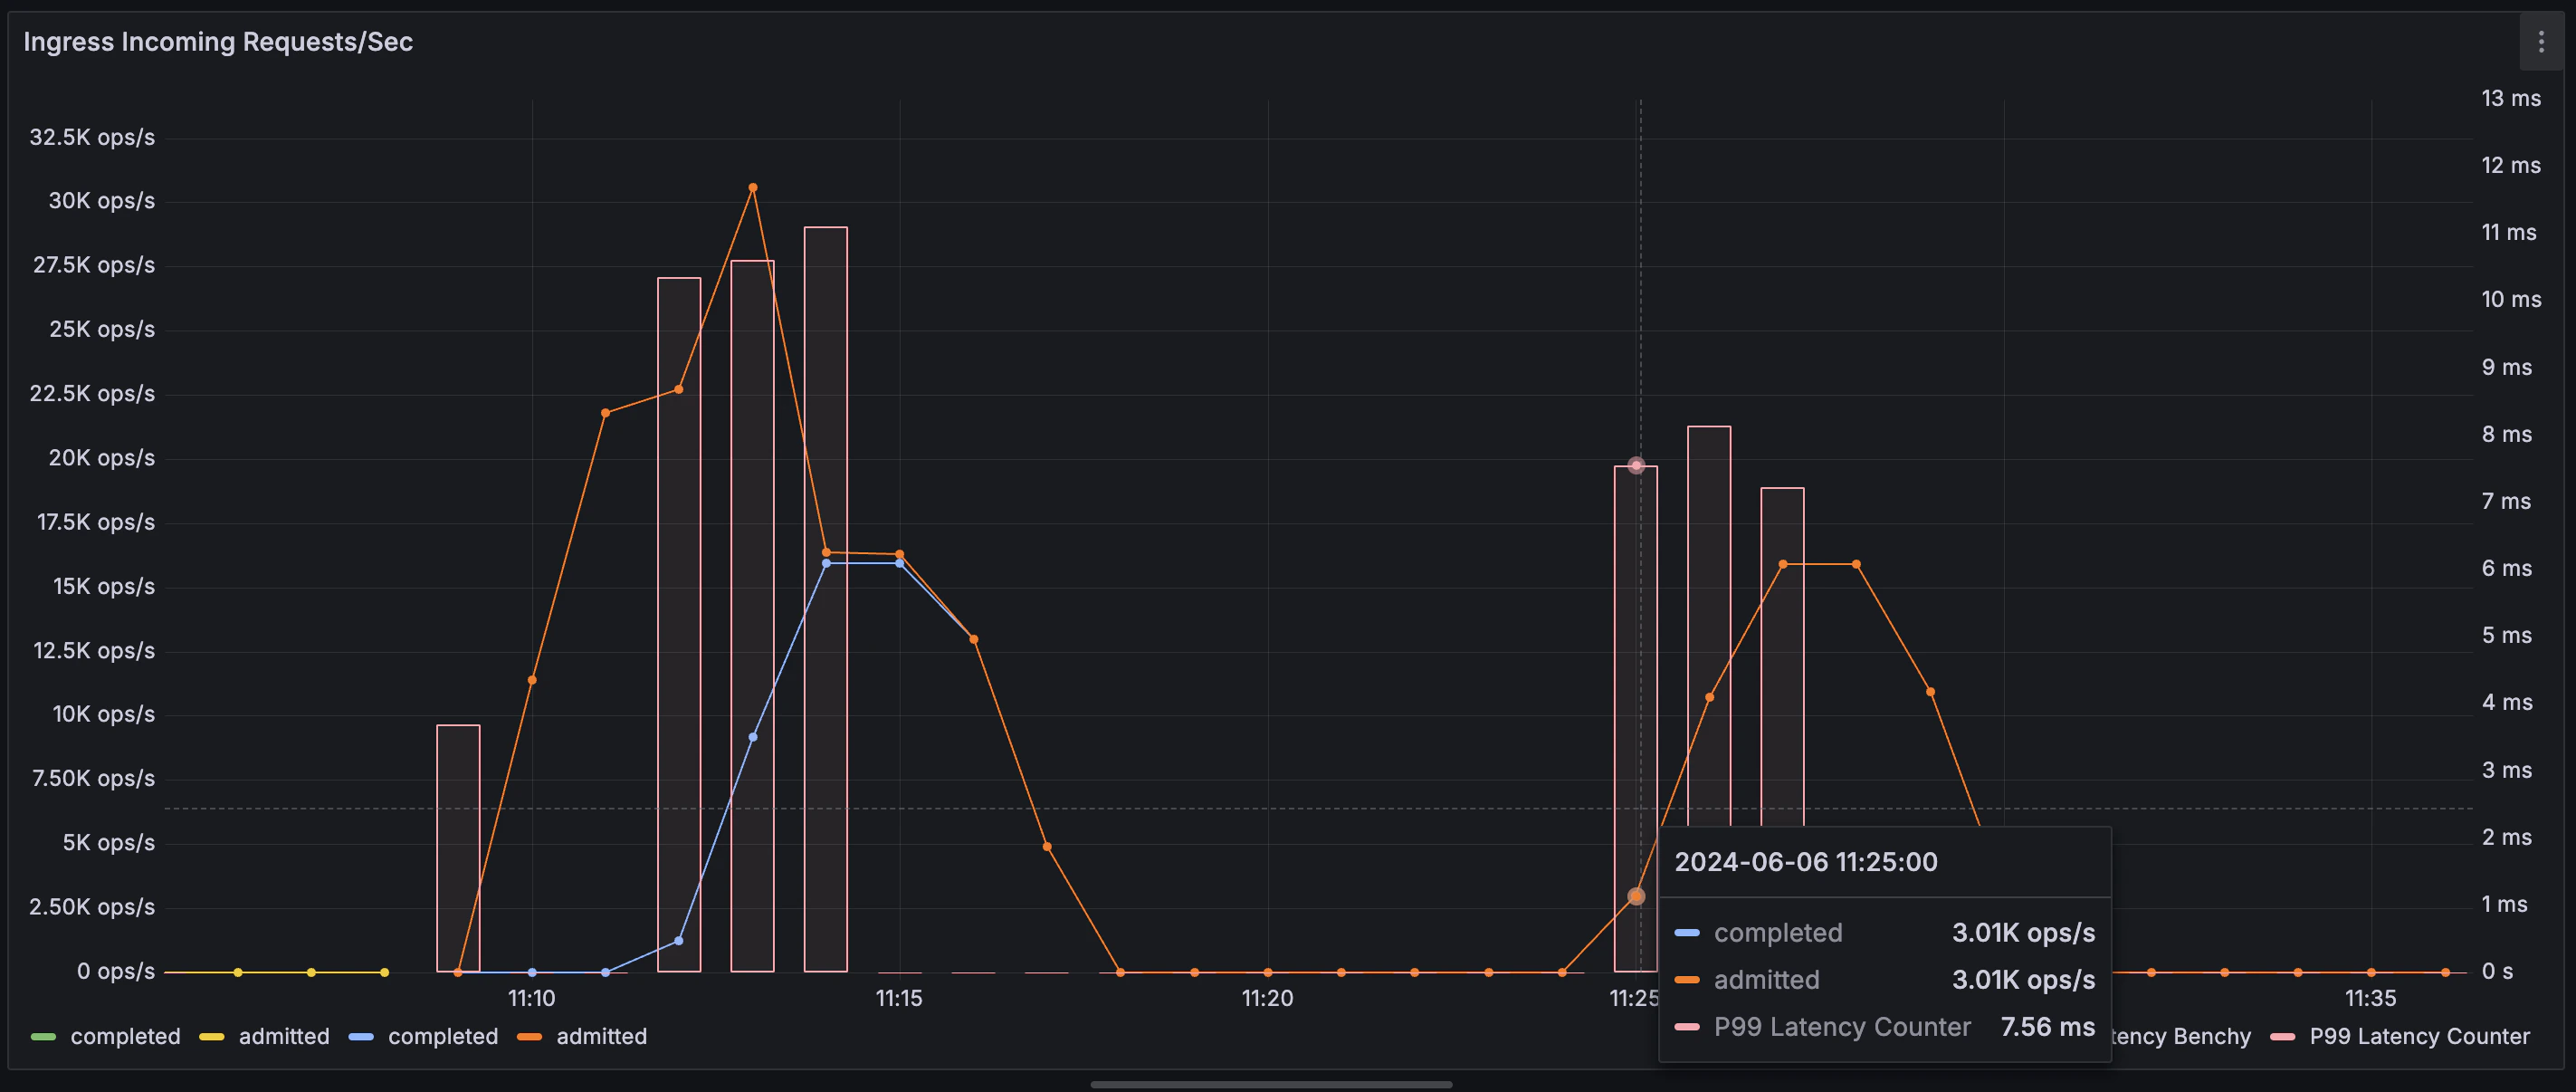This screenshot has width=2576, height=1092.
Task: Click the orange admitted peak point above 30K
Action: (753, 188)
